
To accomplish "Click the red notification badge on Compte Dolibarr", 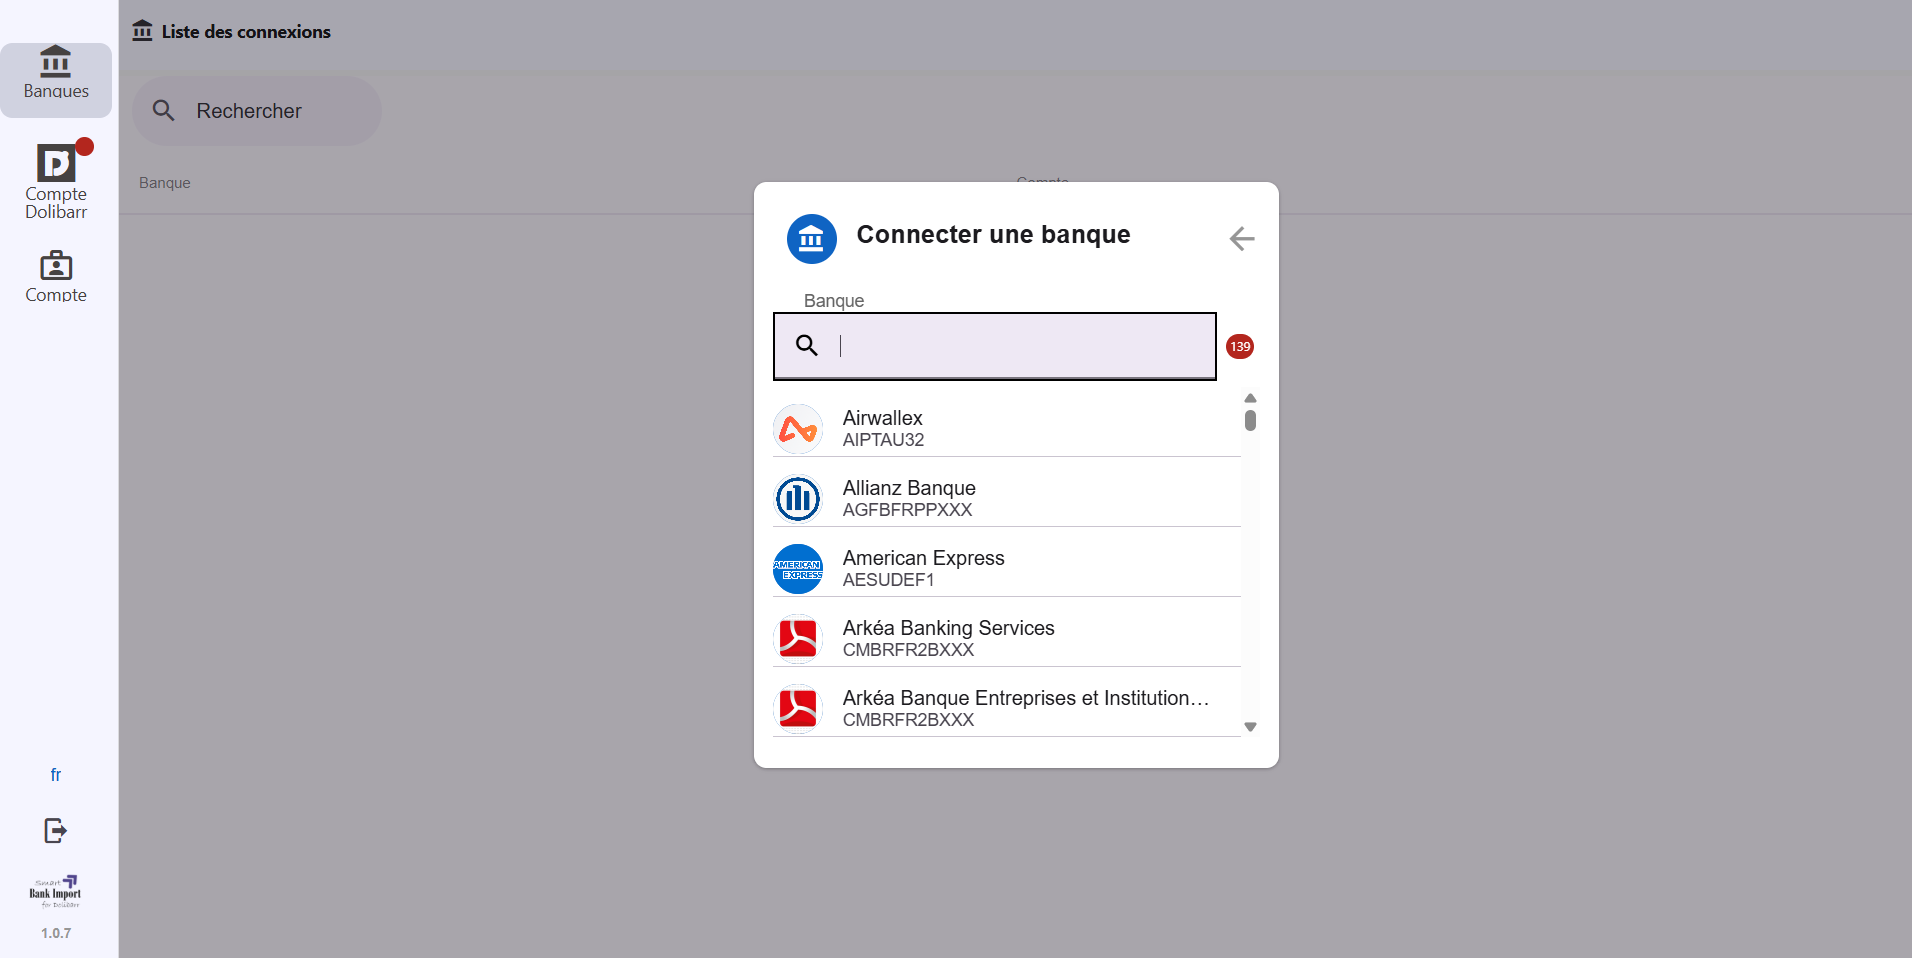I will pyautogui.click(x=85, y=146).
